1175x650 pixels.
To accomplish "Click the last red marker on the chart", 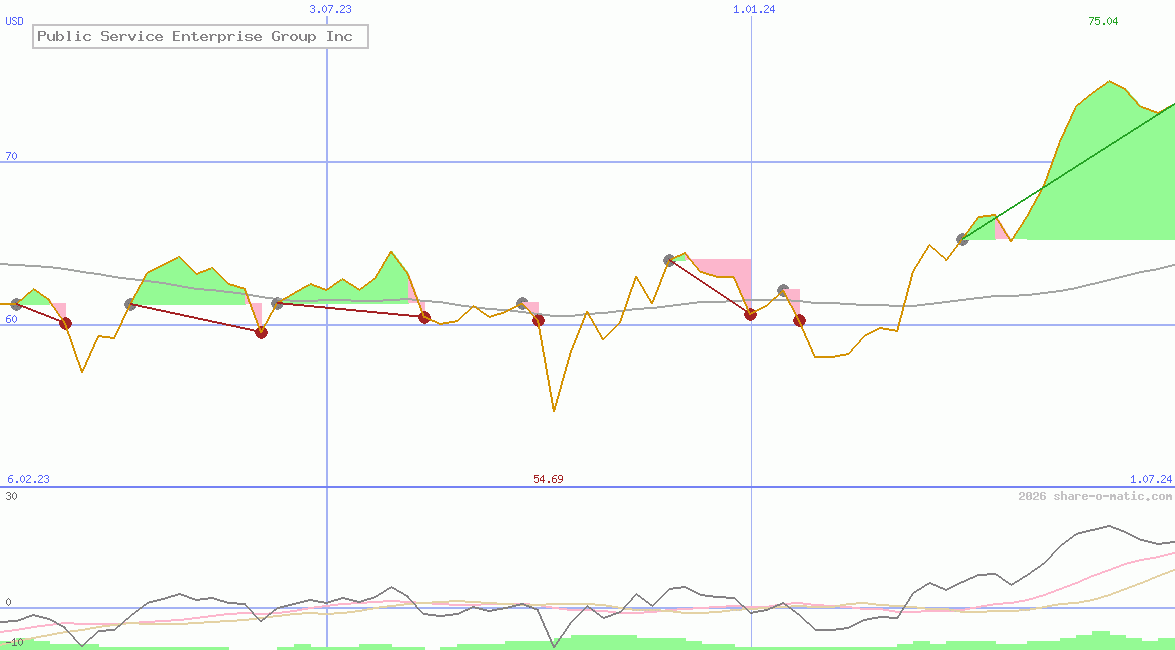I will click(799, 320).
